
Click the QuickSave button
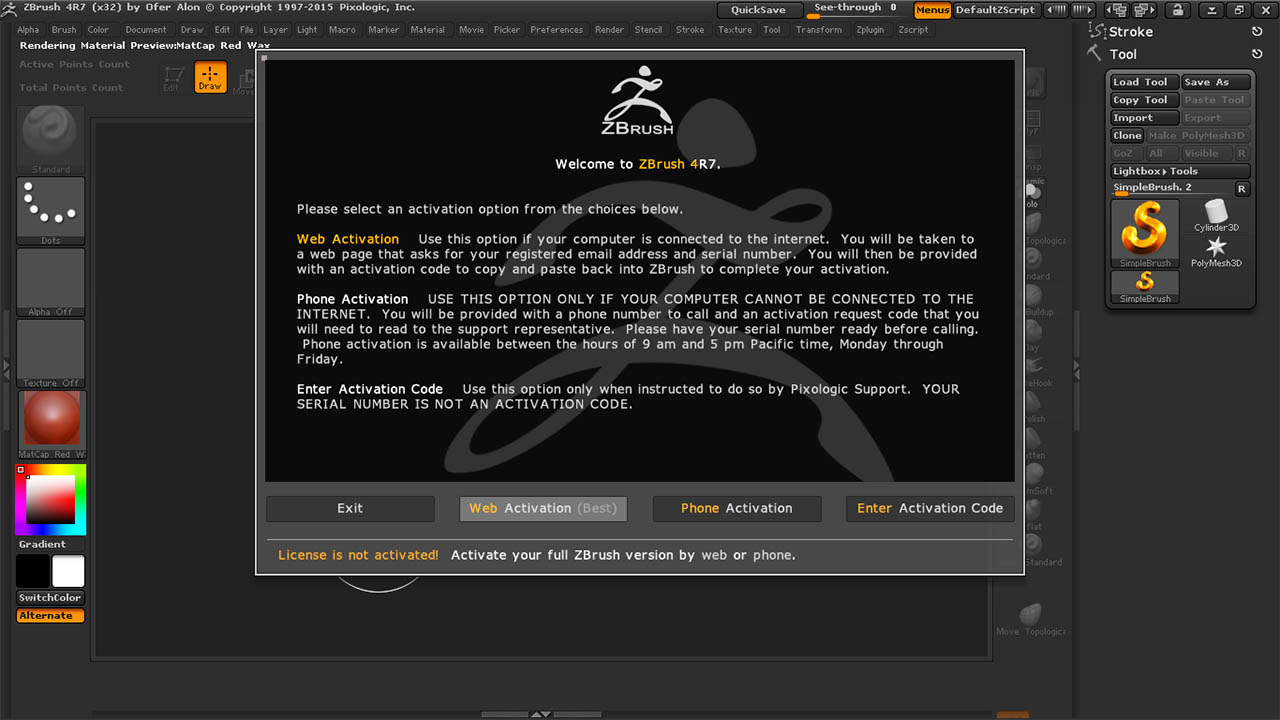coord(758,10)
